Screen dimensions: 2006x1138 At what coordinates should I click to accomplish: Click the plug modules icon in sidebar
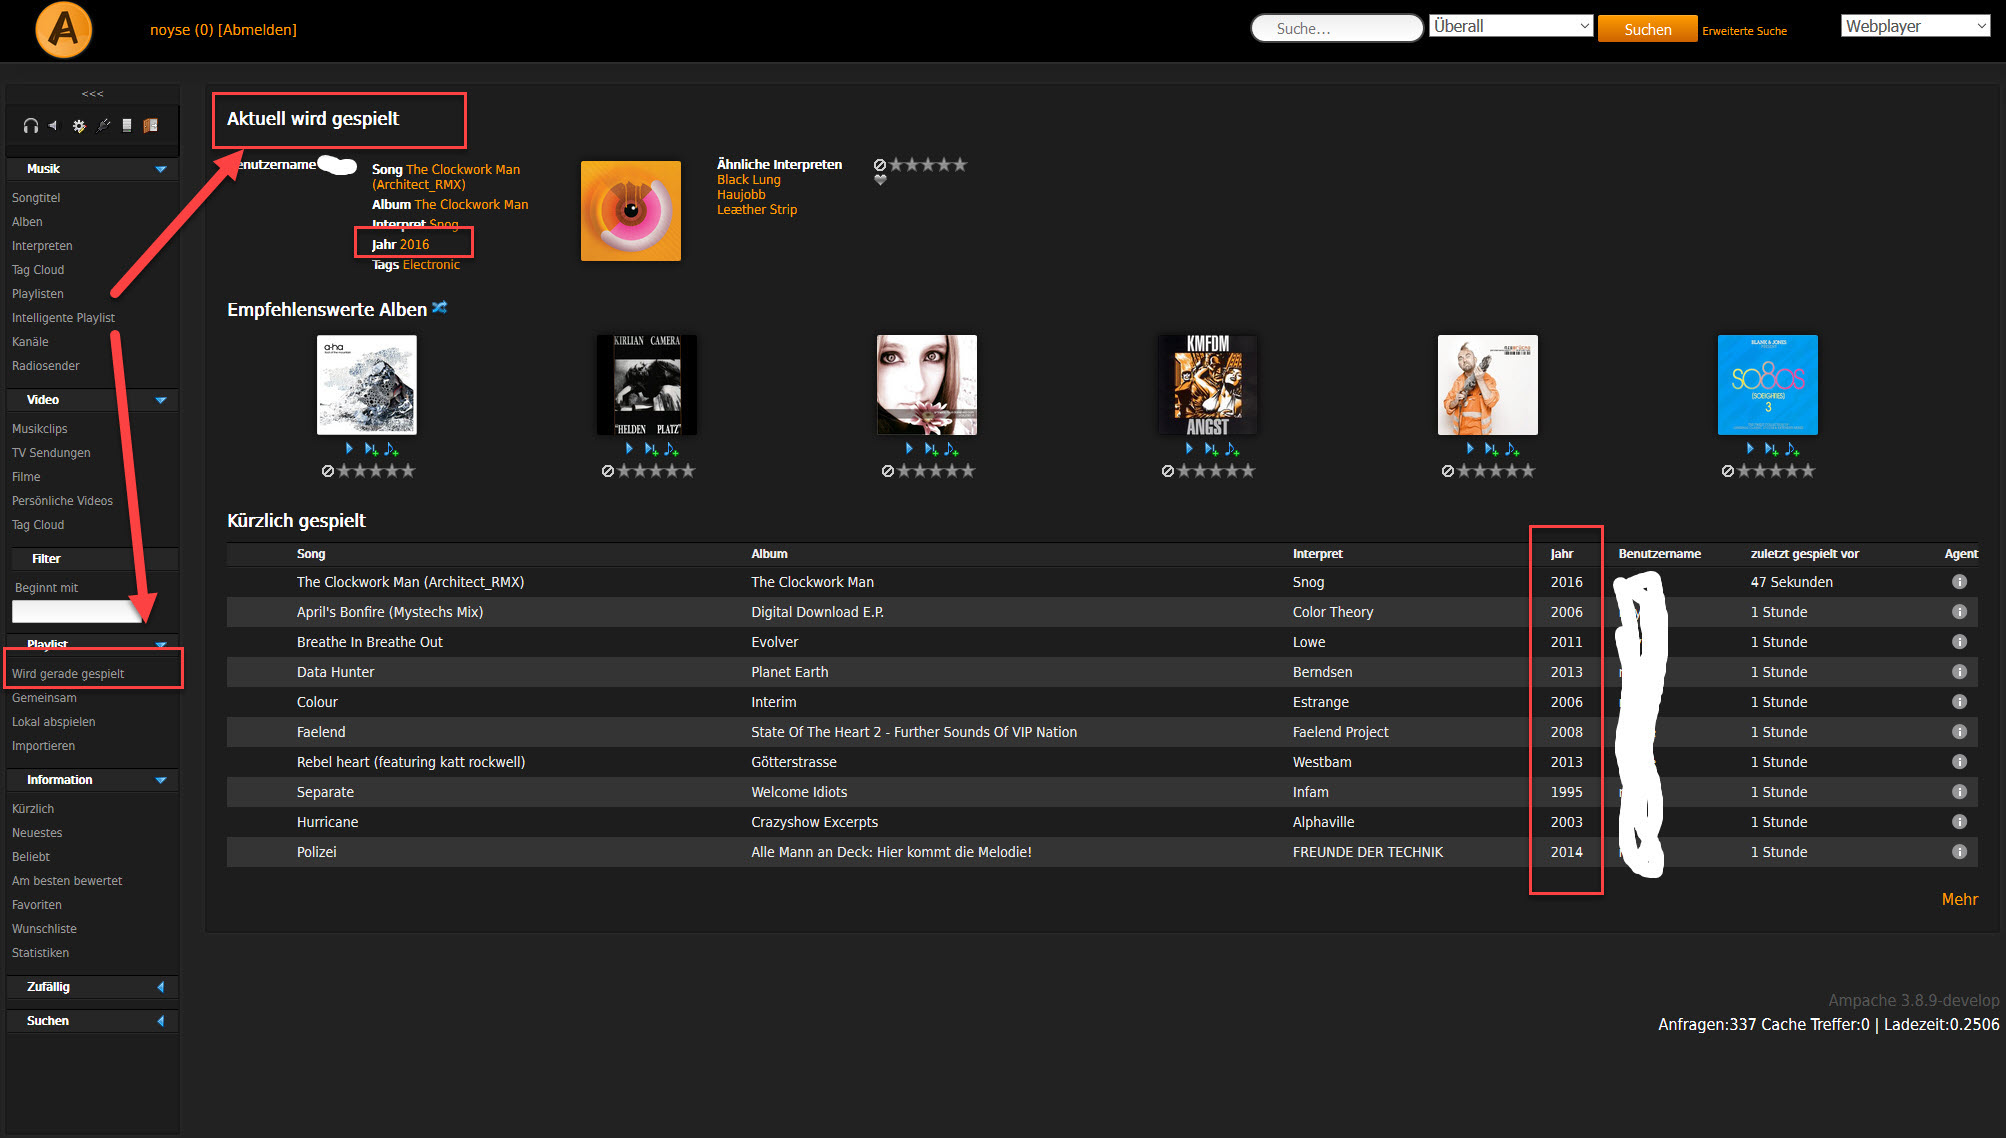coord(103,126)
